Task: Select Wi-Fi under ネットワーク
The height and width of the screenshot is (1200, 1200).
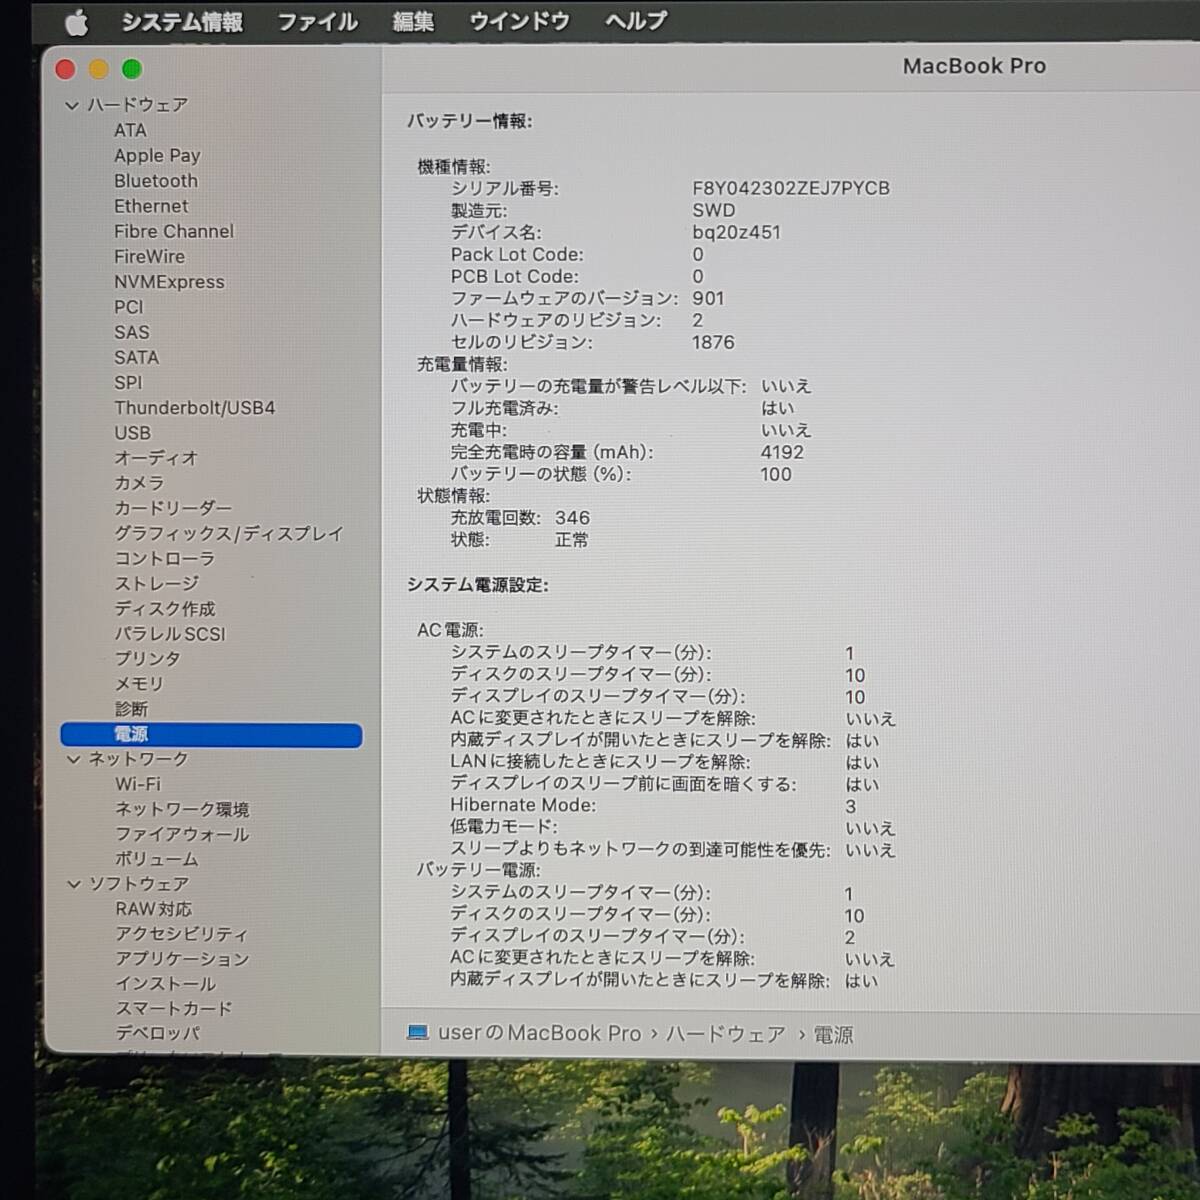Action: pos(138,785)
